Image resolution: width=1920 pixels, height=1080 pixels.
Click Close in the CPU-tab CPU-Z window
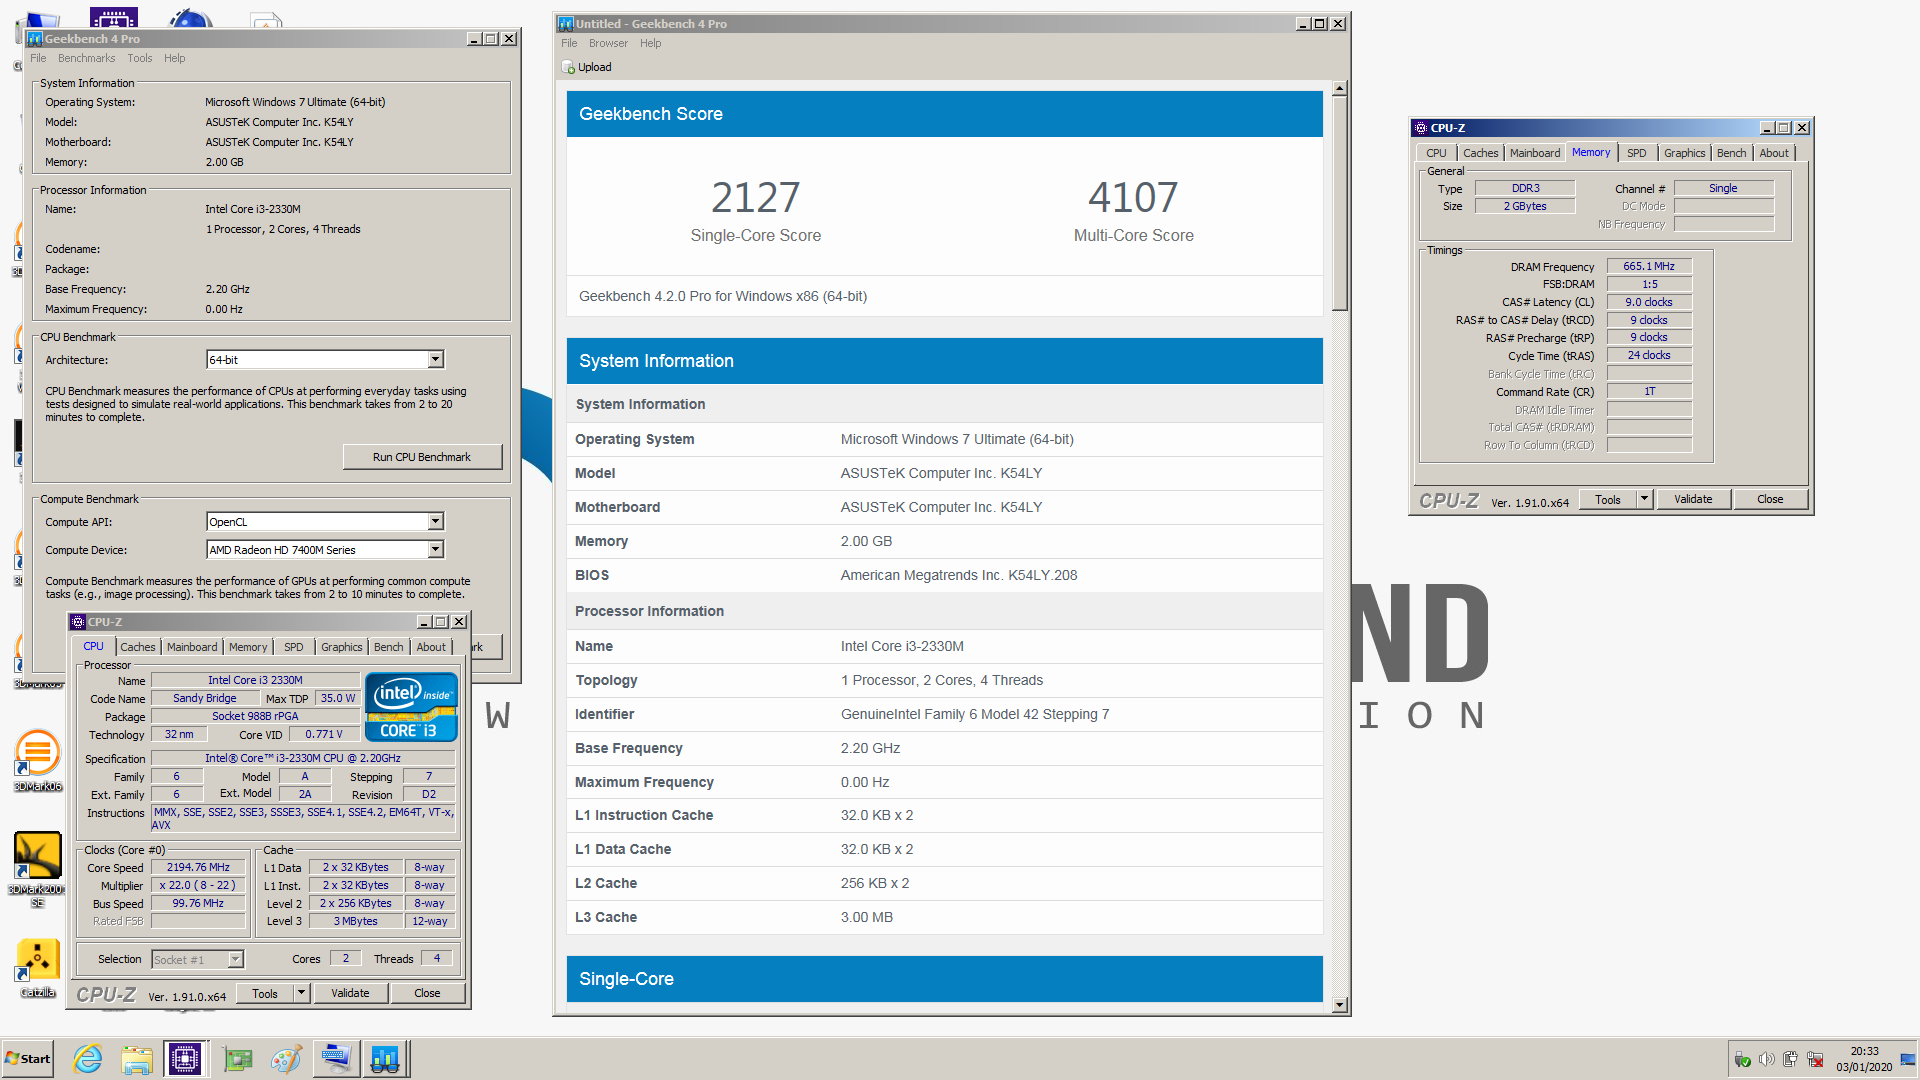427,993
